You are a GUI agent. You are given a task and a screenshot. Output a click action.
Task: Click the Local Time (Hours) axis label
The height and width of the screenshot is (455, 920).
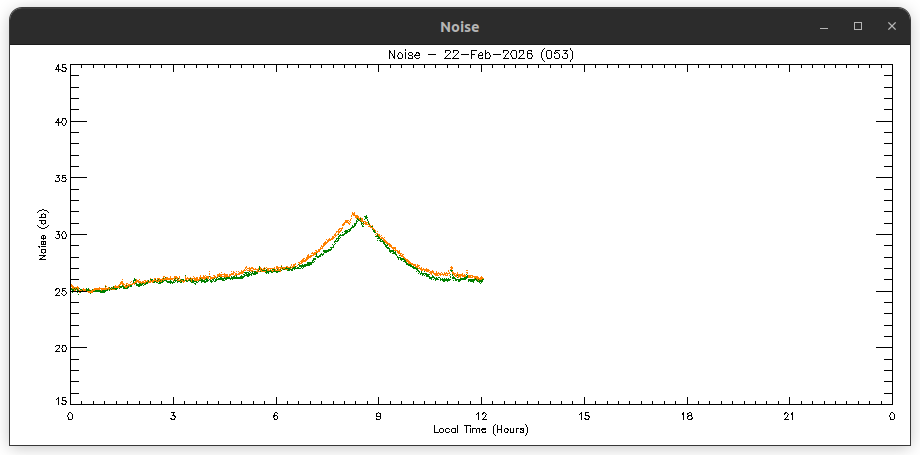click(480, 429)
